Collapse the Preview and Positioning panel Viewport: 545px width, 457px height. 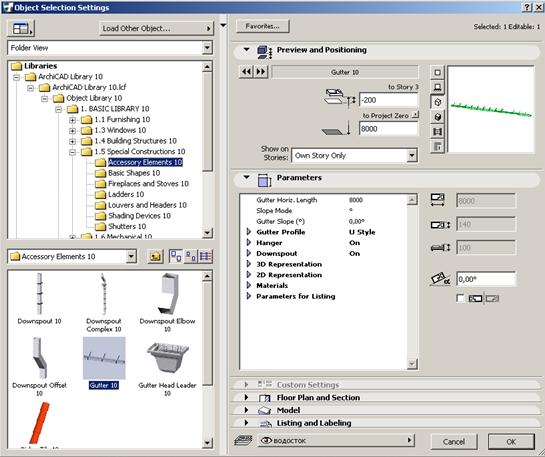tap(246, 50)
